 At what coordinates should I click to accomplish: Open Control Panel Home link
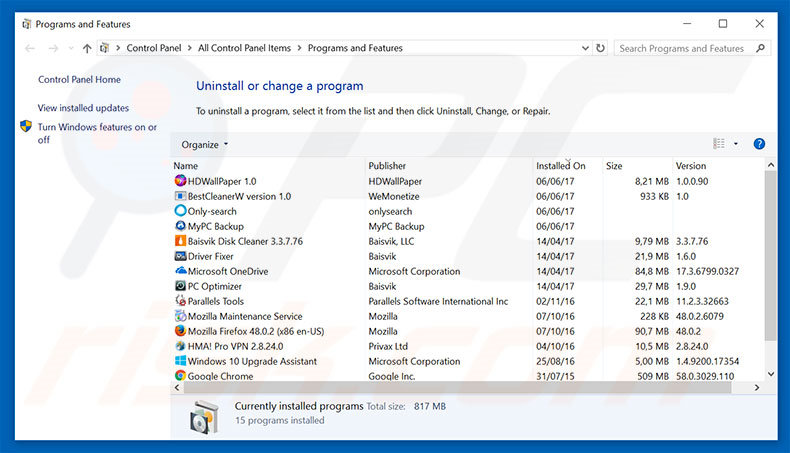coord(79,80)
